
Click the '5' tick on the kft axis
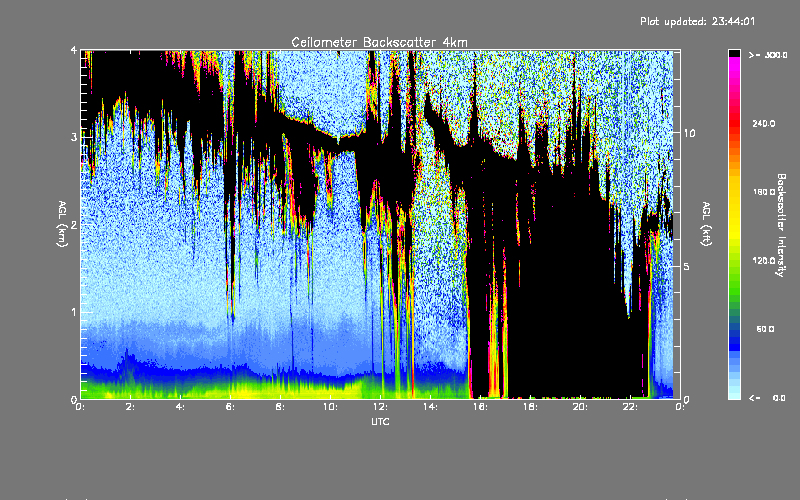point(687,266)
